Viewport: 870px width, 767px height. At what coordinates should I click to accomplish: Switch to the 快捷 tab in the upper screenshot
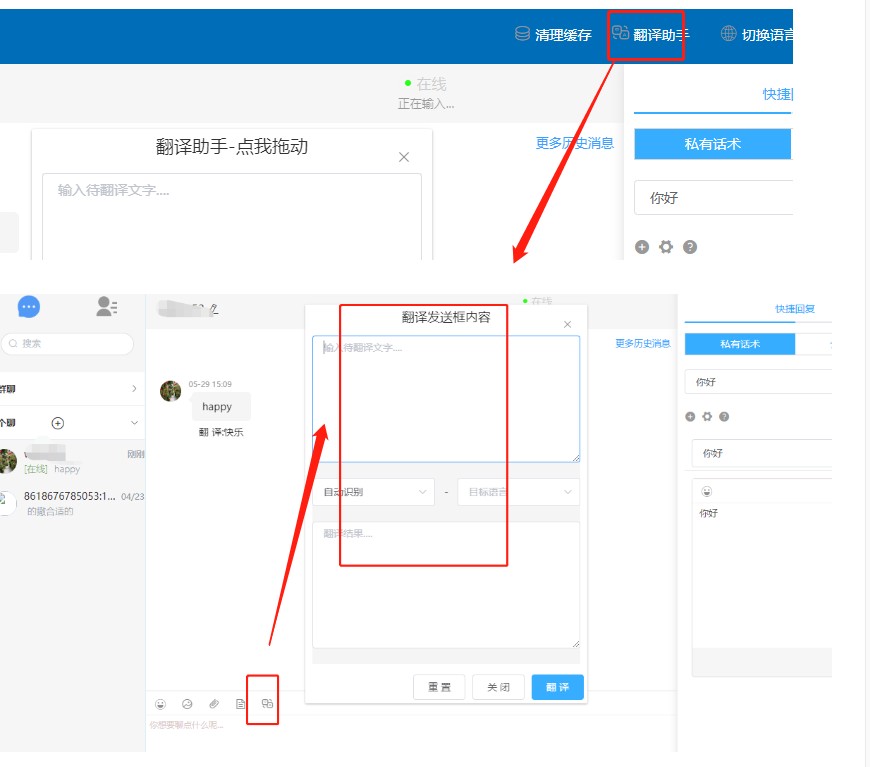click(x=777, y=94)
